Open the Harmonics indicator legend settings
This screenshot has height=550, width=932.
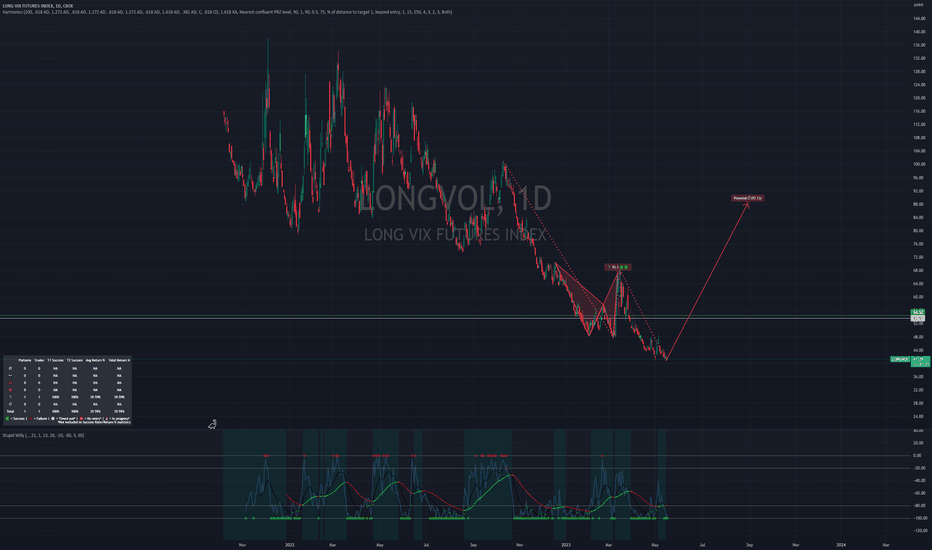226,12
